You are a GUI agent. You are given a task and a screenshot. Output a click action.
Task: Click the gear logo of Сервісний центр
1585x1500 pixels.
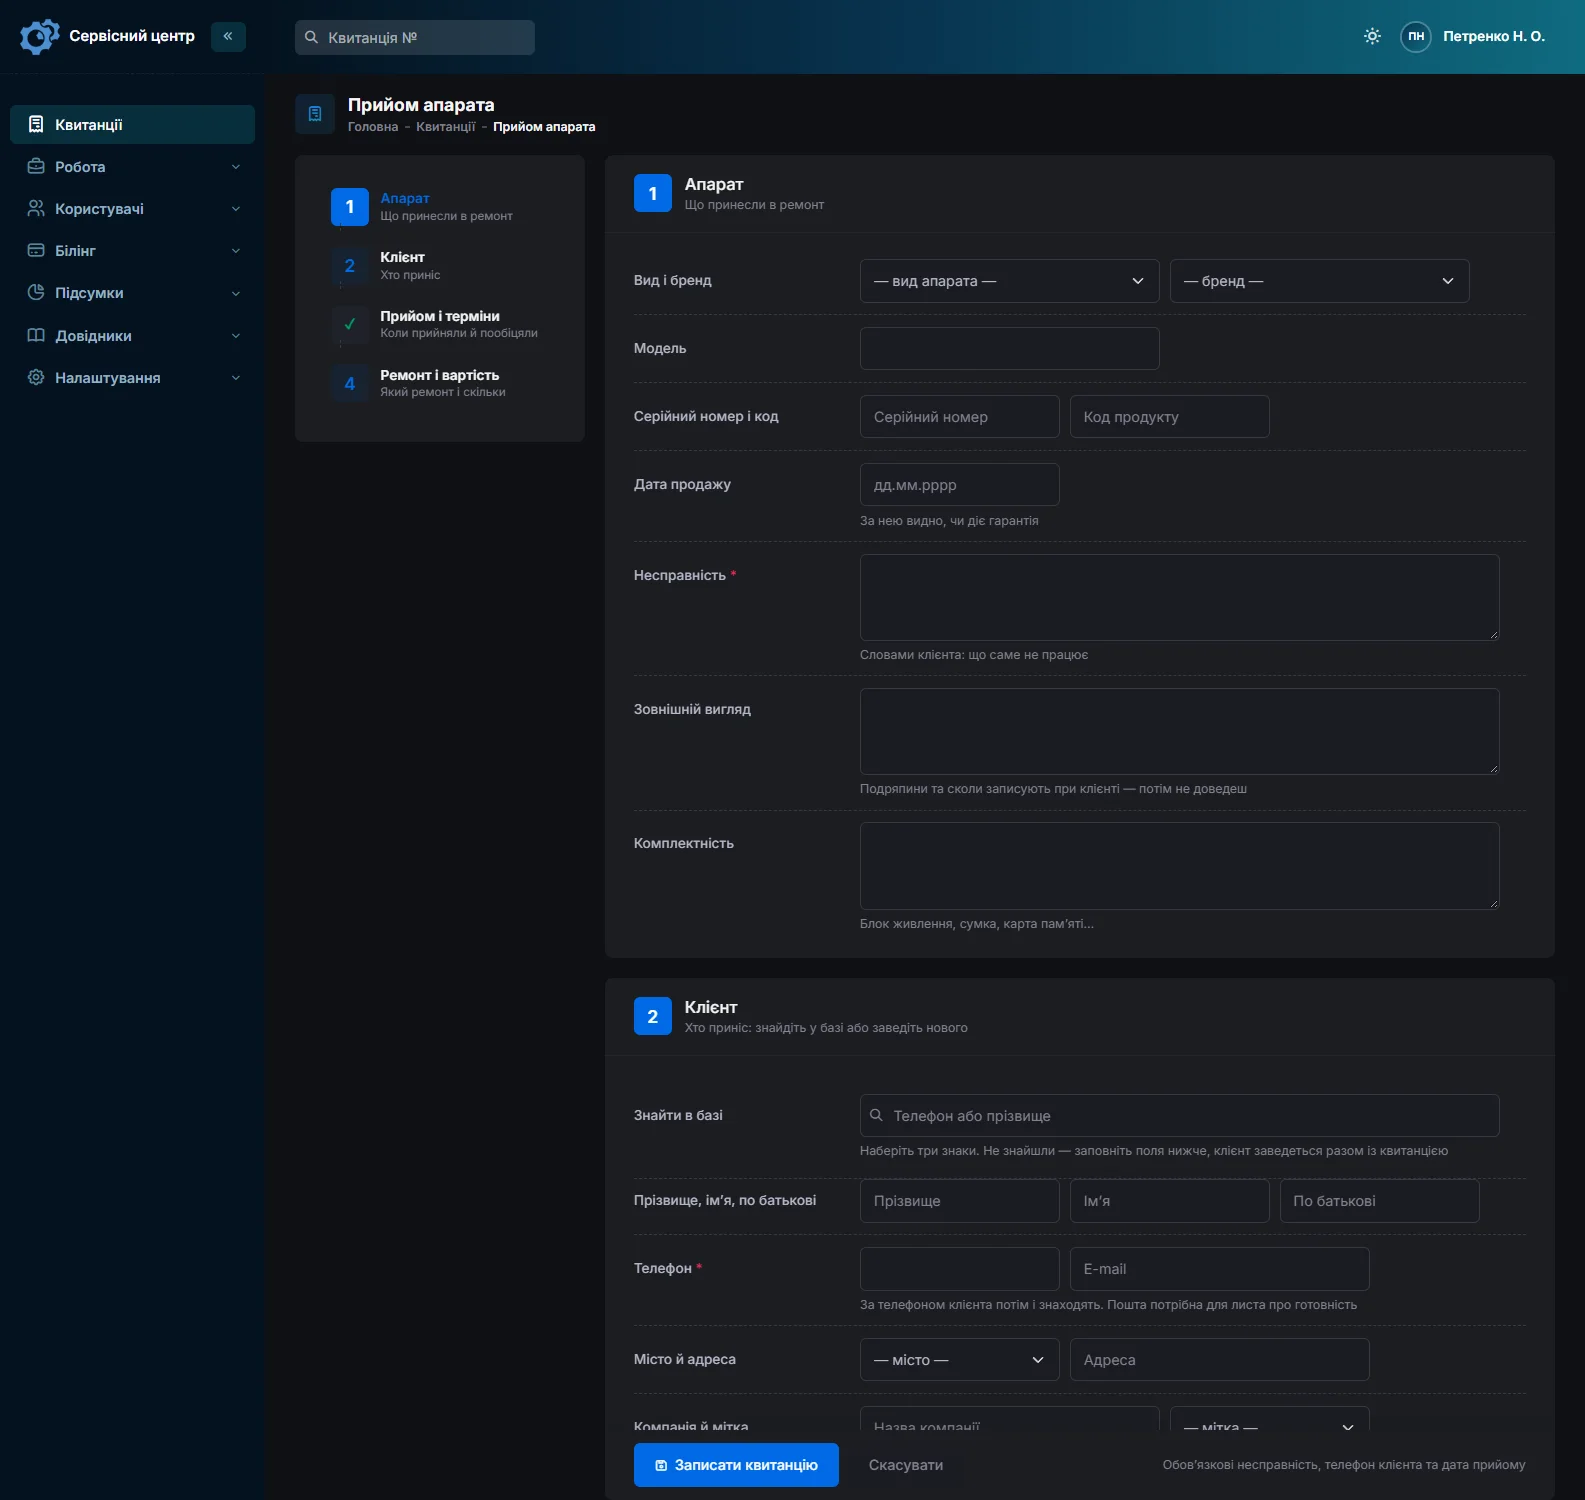tap(39, 37)
